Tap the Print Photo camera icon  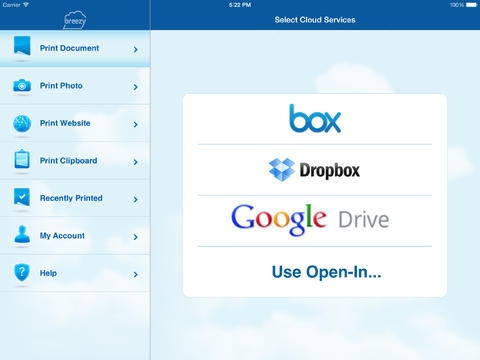tap(22, 86)
